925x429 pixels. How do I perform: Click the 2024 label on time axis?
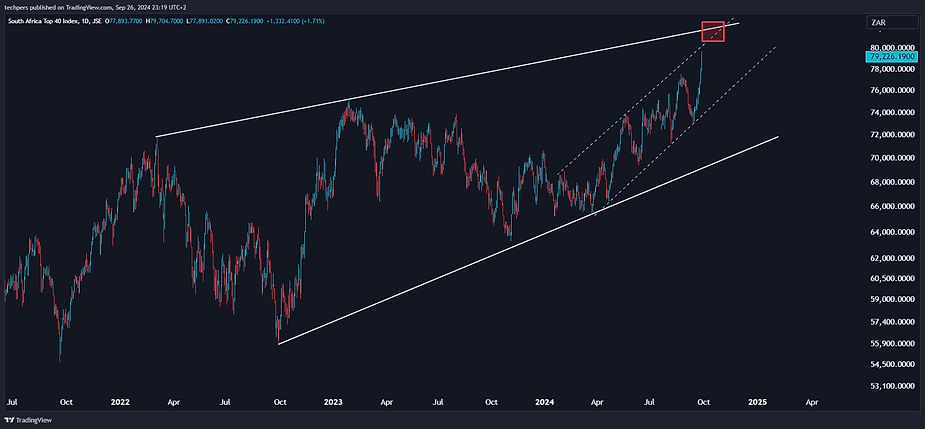tap(544, 402)
